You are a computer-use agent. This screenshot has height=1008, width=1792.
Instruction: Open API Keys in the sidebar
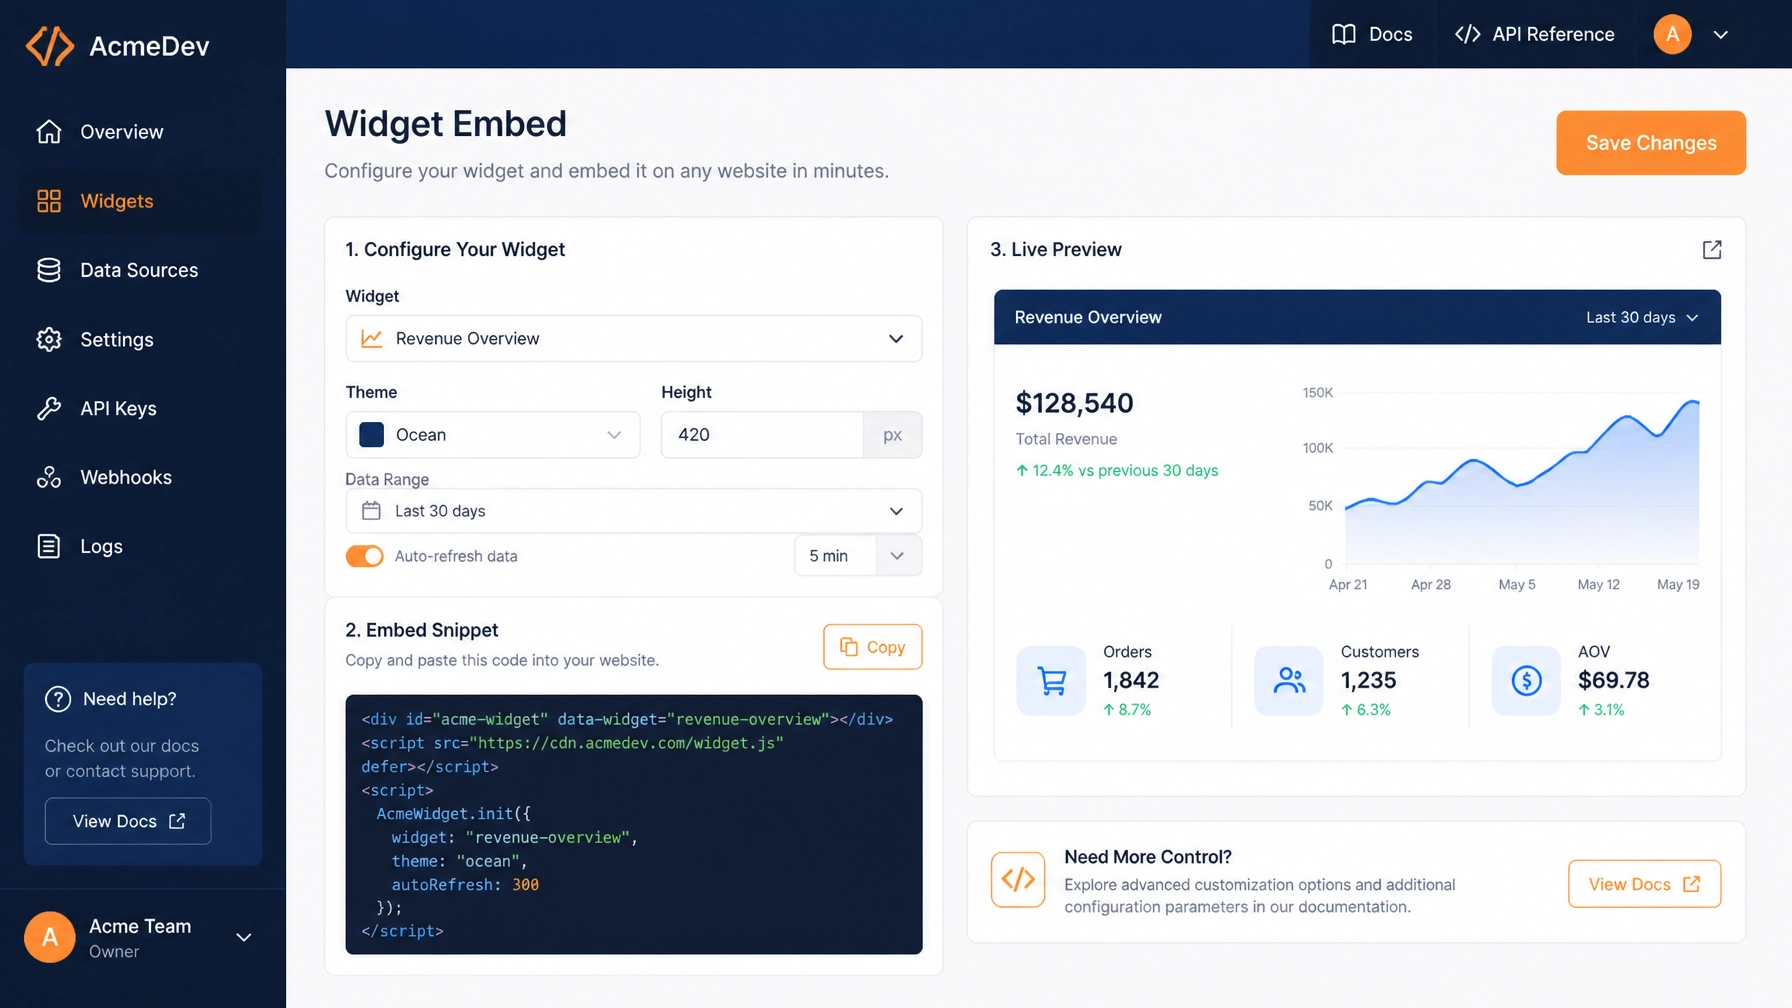point(141,408)
